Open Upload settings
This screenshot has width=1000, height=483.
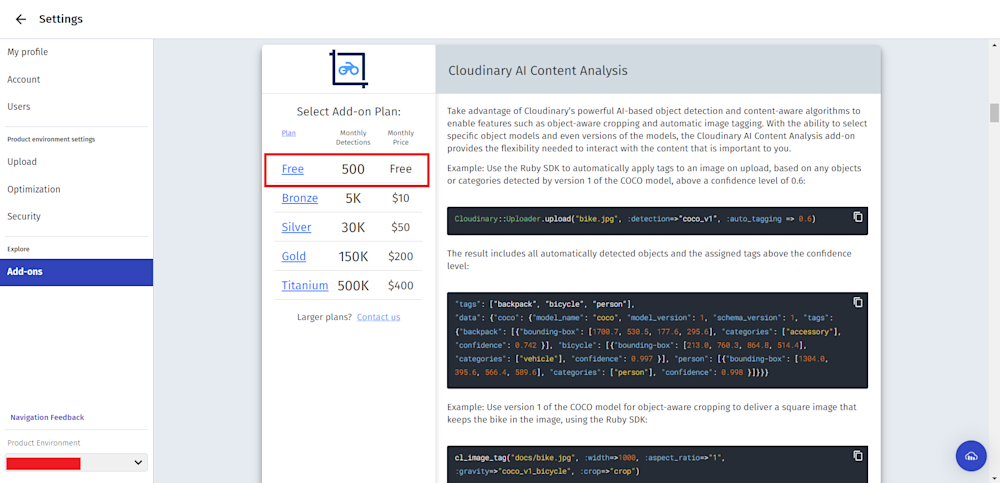[22, 162]
